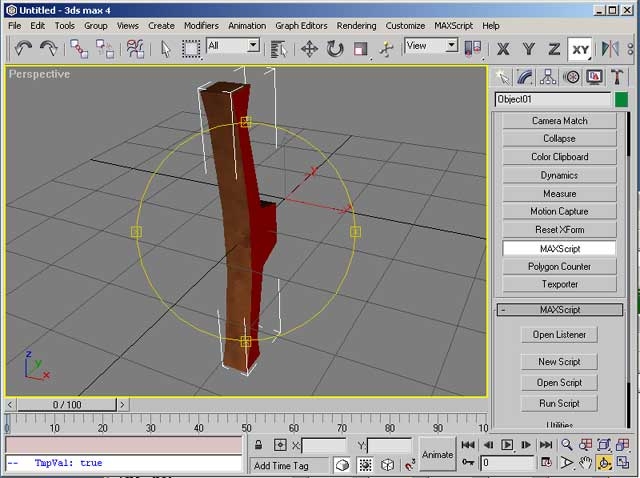Image resolution: width=640 pixels, height=478 pixels.
Task: Switch to the Utilities hammer tab
Action: [x=618, y=77]
